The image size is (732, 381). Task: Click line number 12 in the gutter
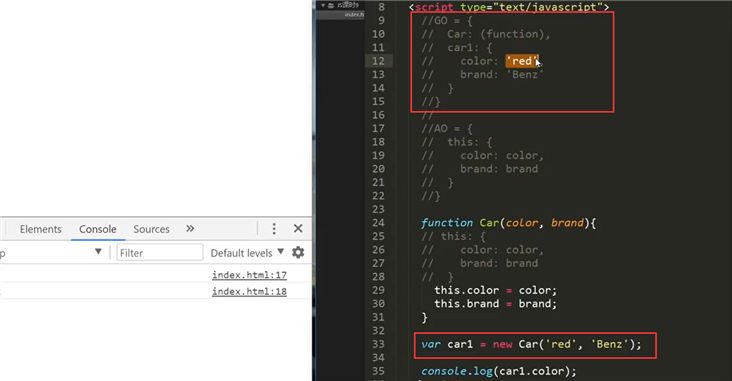tap(379, 61)
